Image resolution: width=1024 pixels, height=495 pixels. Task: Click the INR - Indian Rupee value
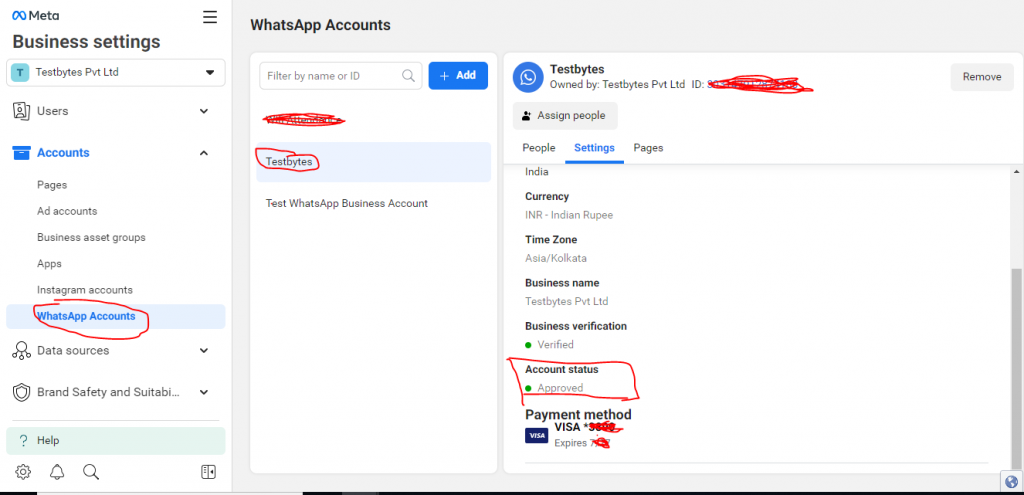(569, 215)
